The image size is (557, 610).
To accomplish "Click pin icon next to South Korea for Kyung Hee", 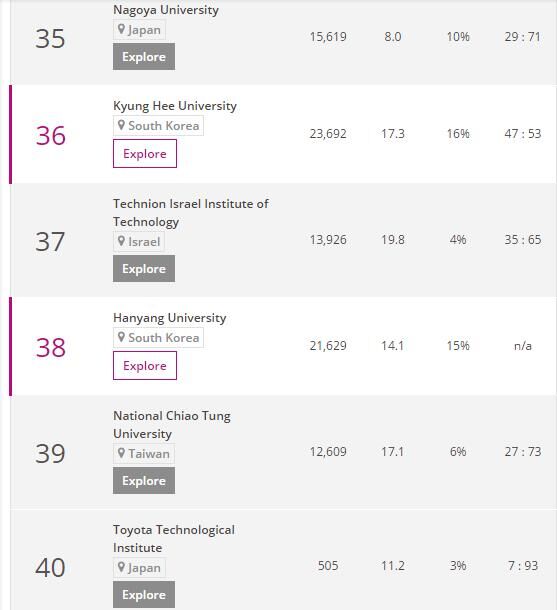I will [121, 125].
